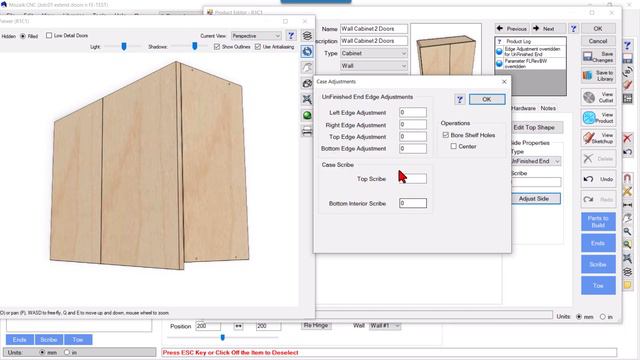Click the help icon in far-right toolbar top
This screenshot has height=360, width=640.
click(627, 45)
